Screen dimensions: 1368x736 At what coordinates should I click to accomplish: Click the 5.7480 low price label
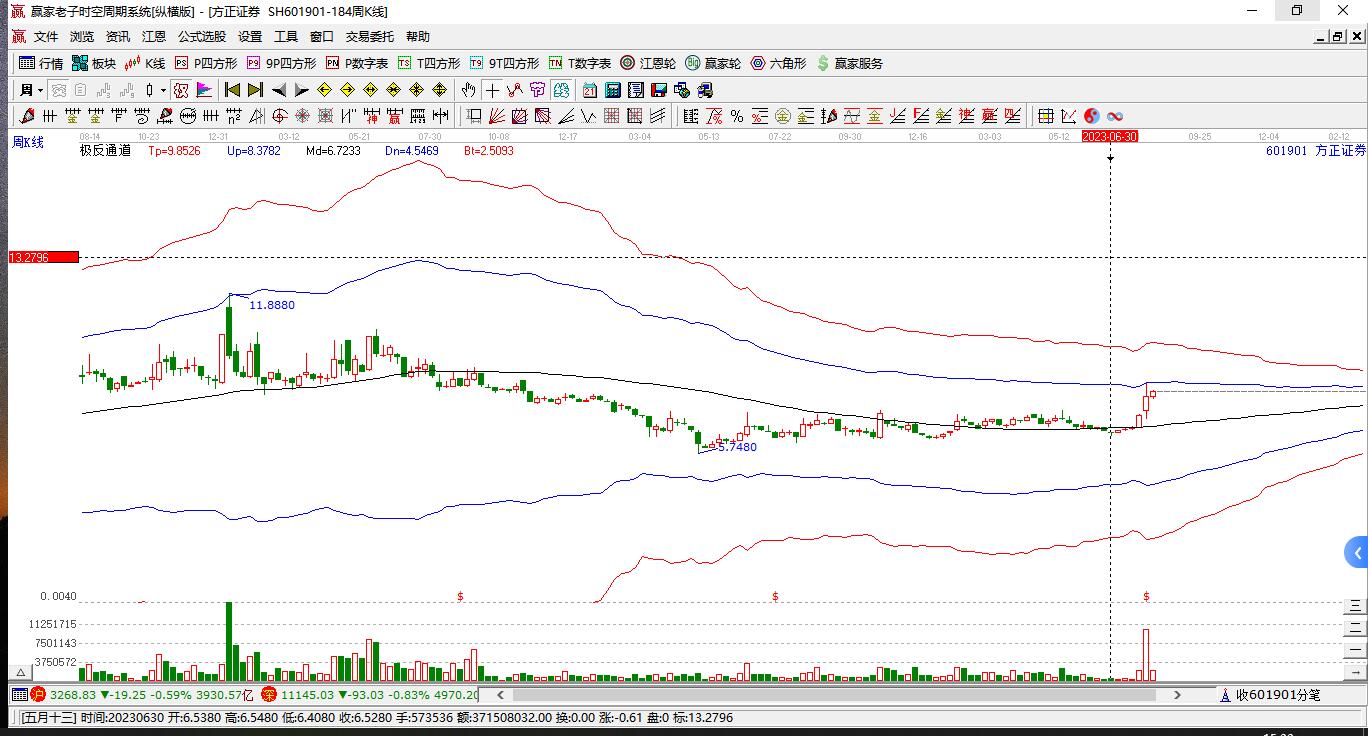click(x=735, y=447)
